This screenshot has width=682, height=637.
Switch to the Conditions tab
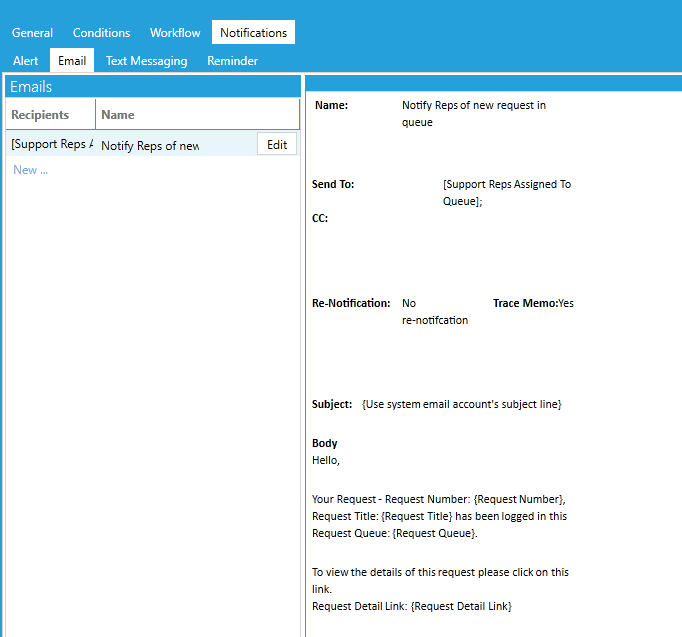(101, 33)
